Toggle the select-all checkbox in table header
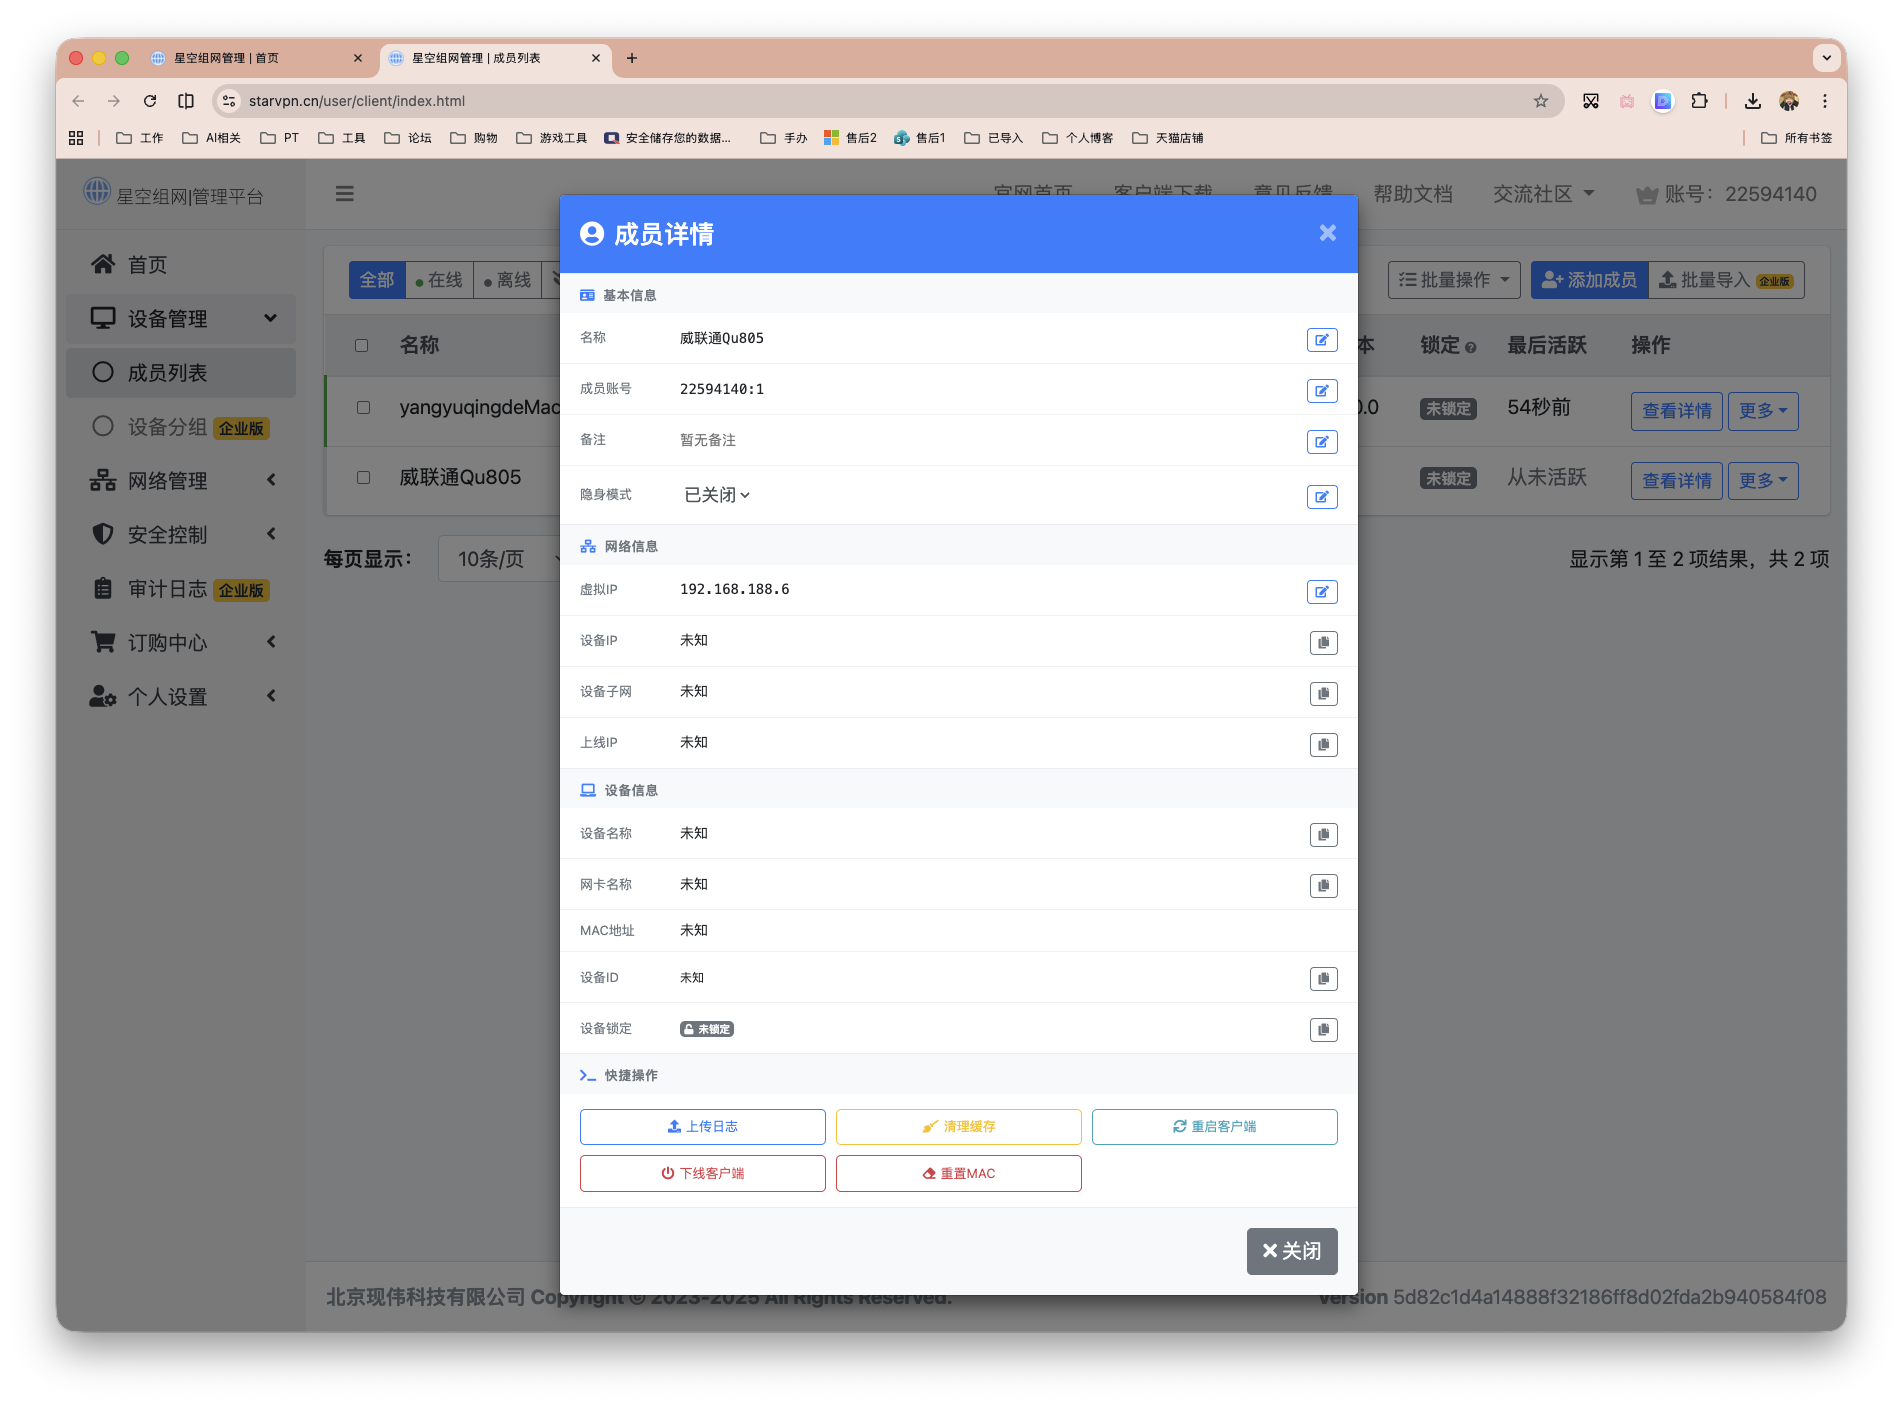The width and height of the screenshot is (1903, 1406). (x=362, y=346)
